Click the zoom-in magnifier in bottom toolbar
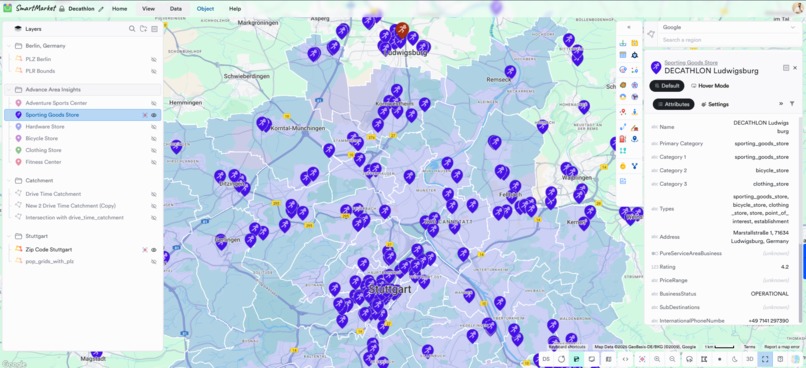 pos(657,359)
